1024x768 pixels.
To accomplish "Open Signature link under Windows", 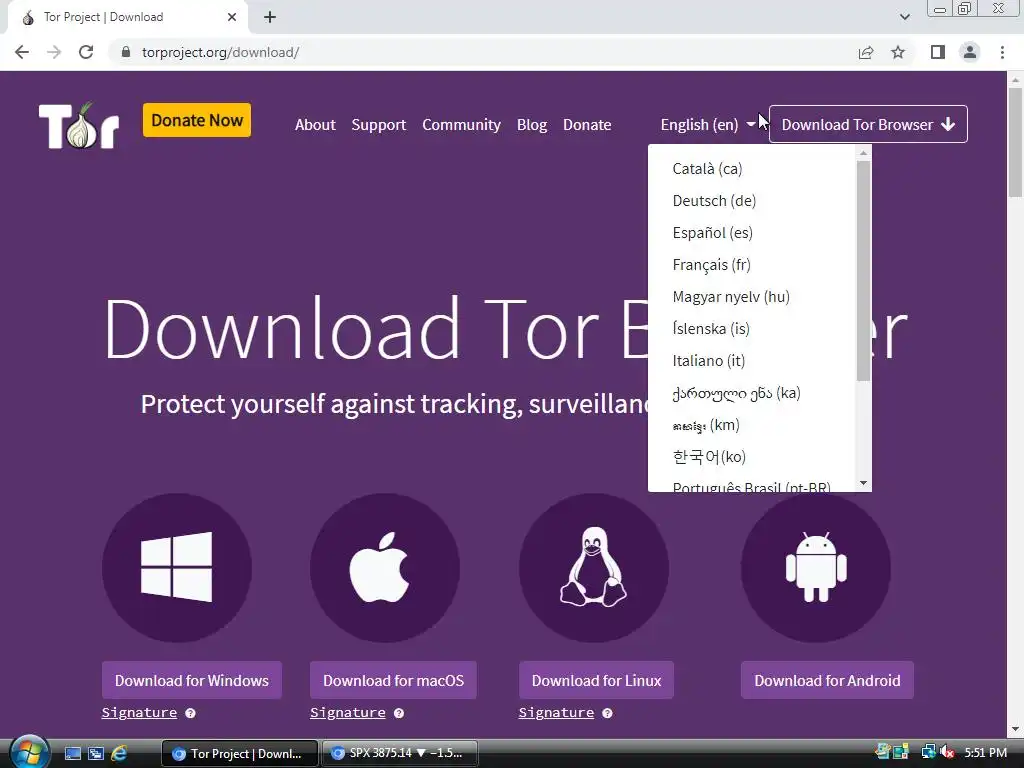I will [139, 712].
